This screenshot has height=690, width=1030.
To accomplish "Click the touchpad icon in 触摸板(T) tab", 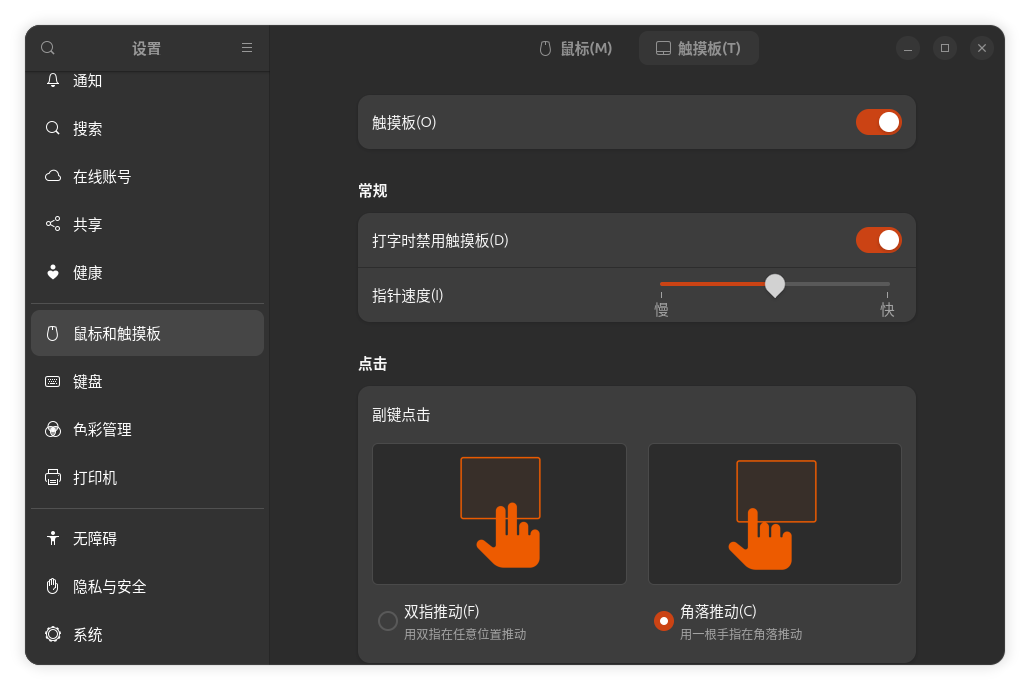I will click(663, 48).
